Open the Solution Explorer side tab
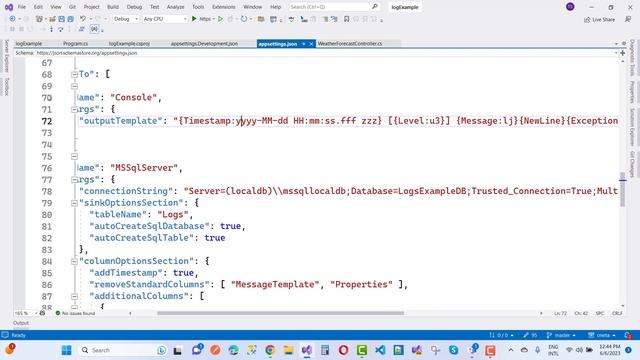 pyautogui.click(x=632, y=127)
